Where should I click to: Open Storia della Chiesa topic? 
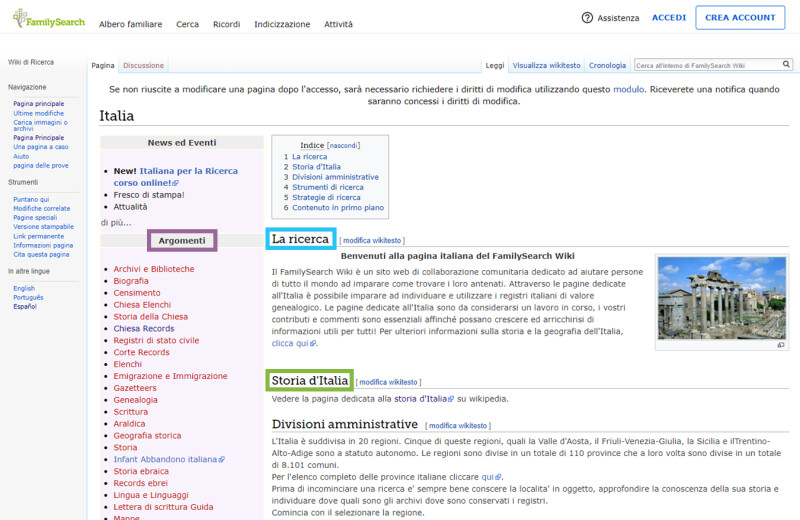[151, 317]
